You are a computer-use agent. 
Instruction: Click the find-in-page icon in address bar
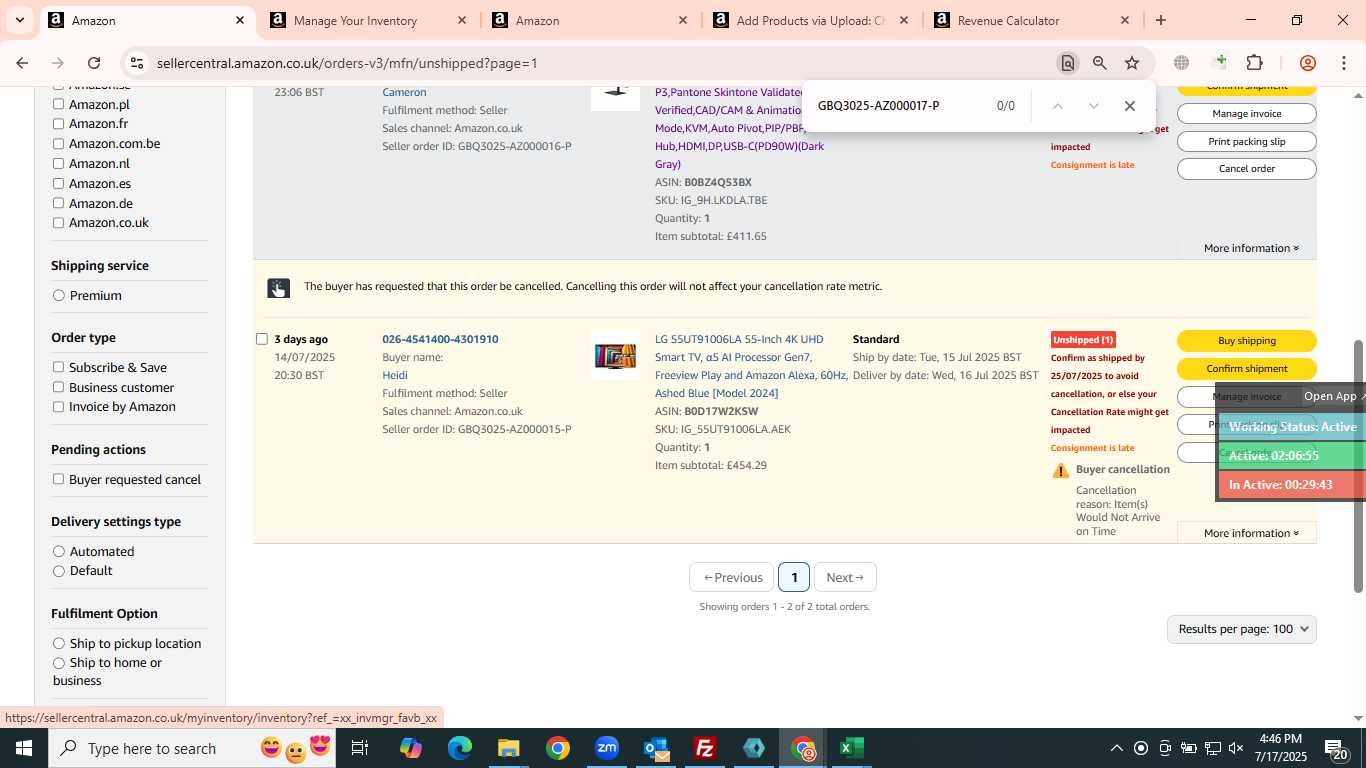coord(1068,63)
